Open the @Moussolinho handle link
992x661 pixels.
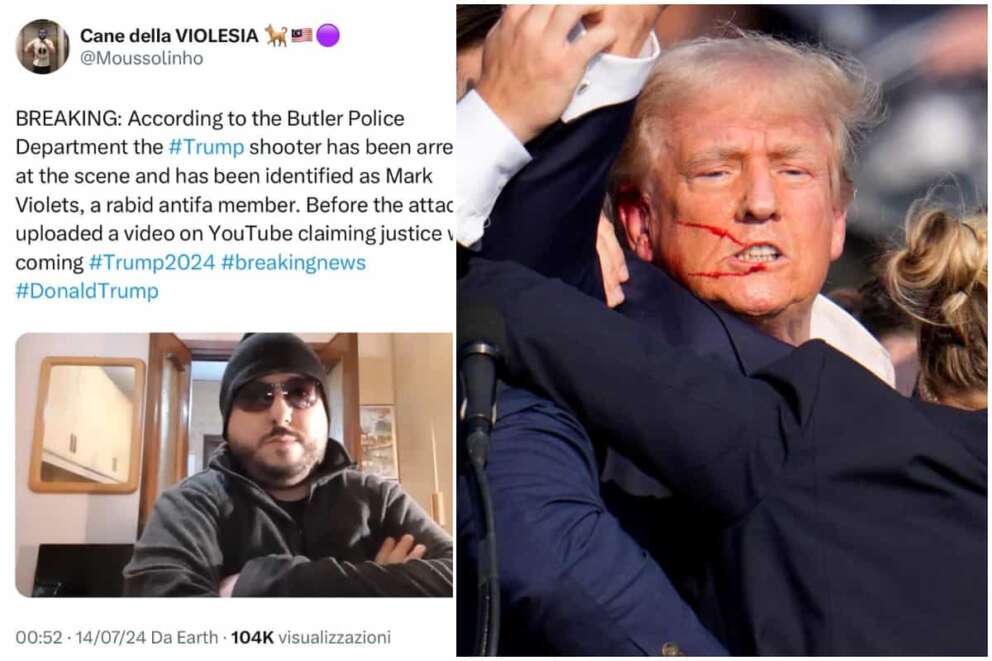[142, 58]
